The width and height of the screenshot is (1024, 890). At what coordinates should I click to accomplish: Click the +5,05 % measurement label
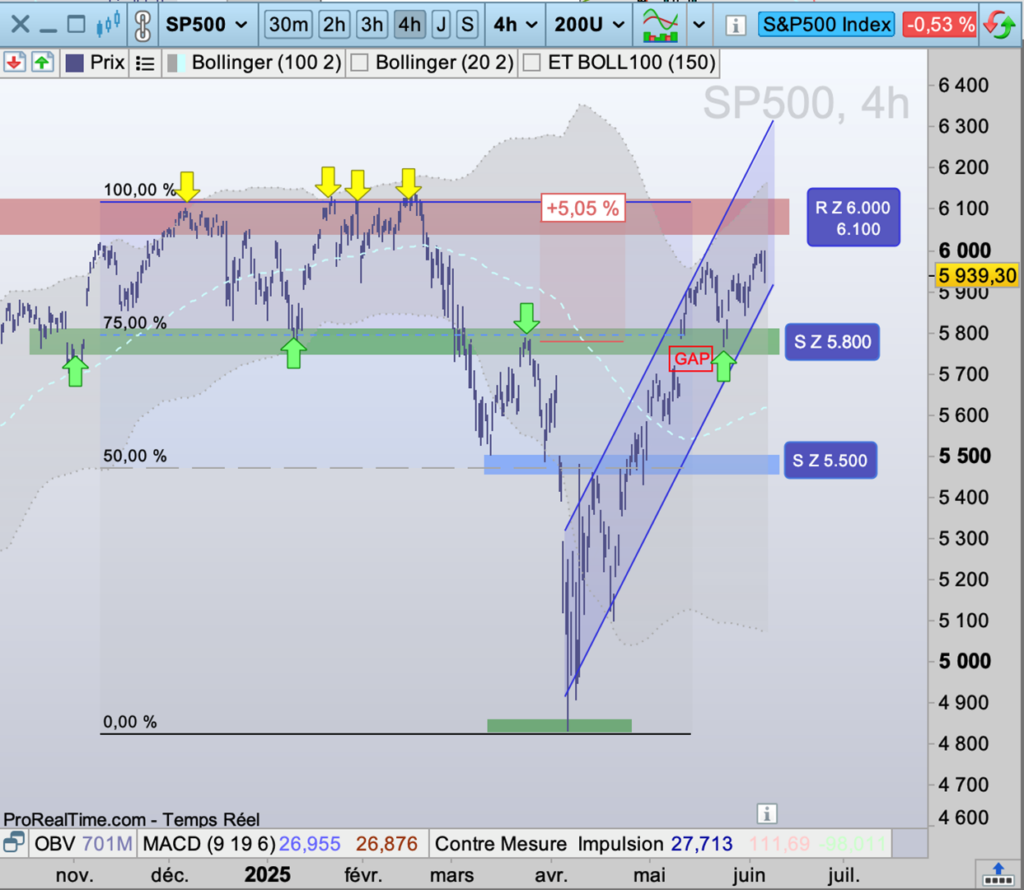click(x=583, y=208)
